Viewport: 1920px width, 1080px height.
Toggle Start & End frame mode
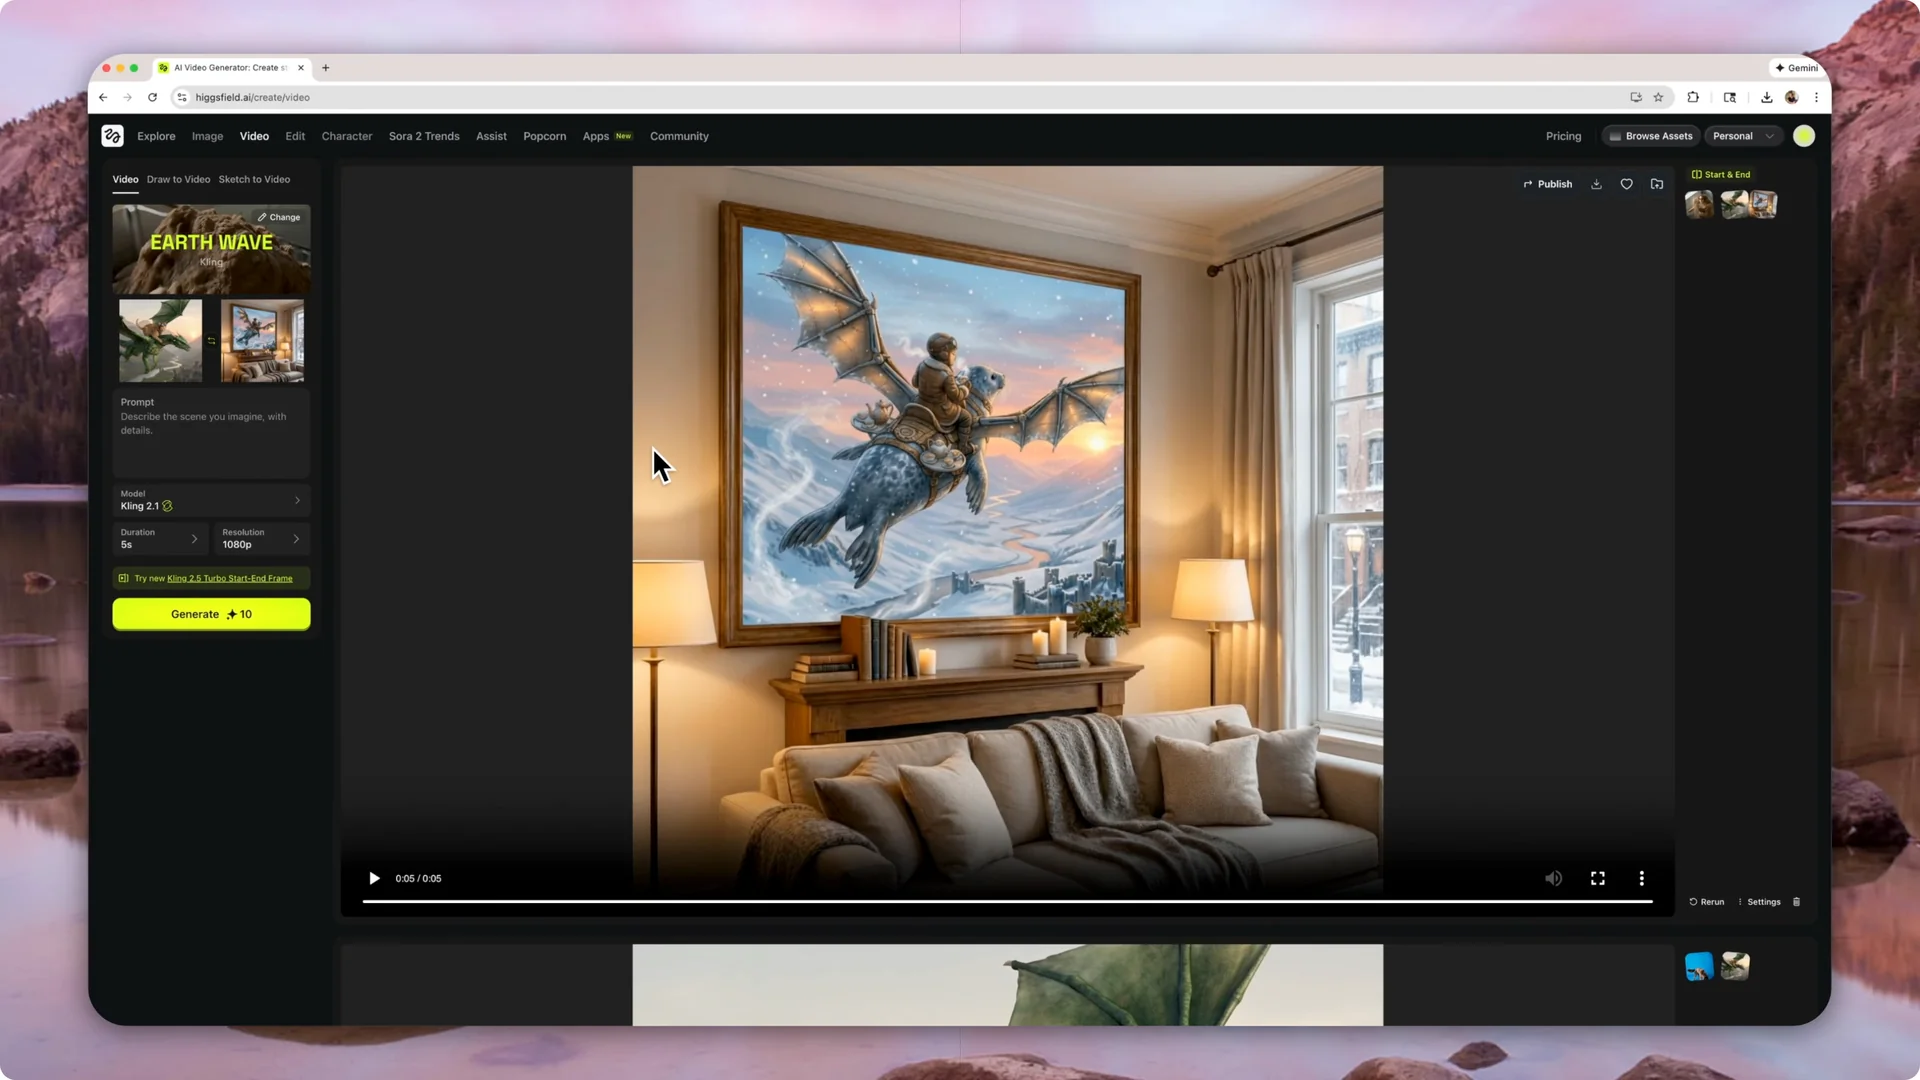coord(1721,174)
